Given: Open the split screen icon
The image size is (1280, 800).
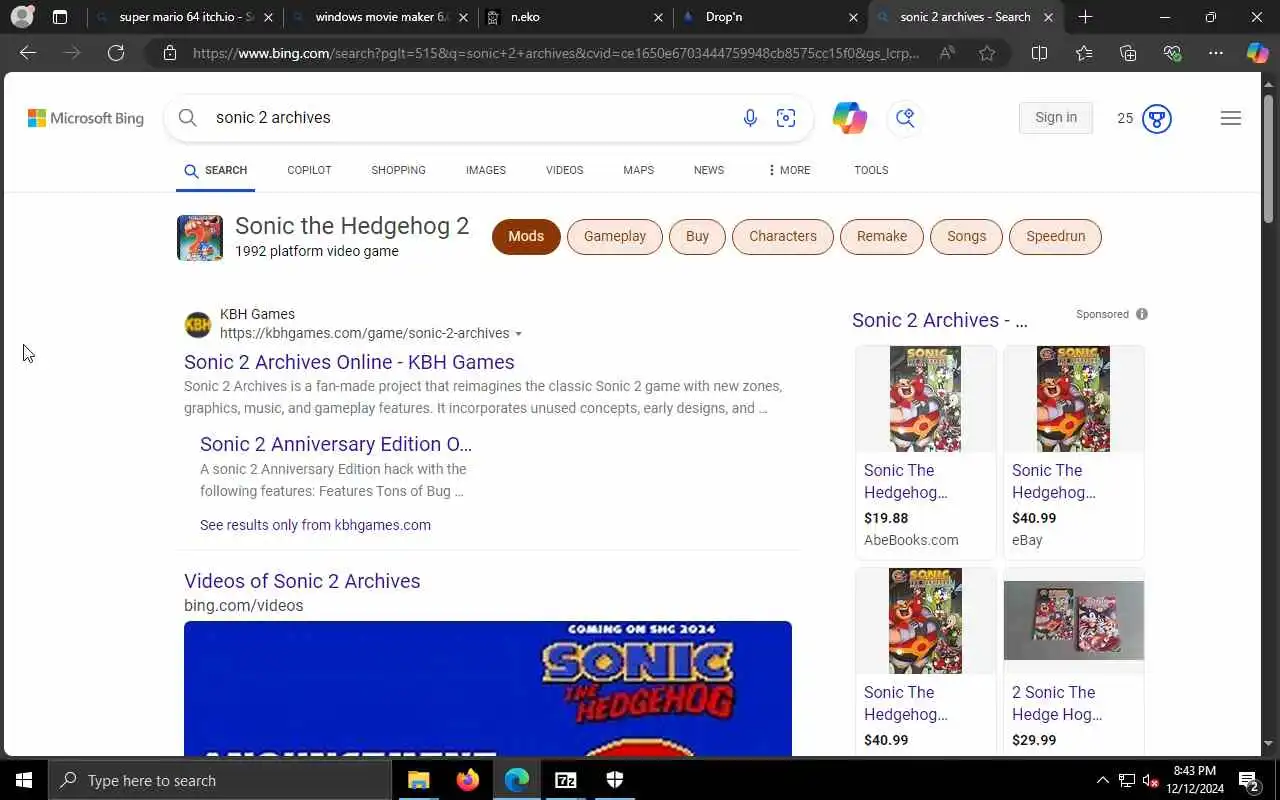Looking at the screenshot, I should point(1039,53).
